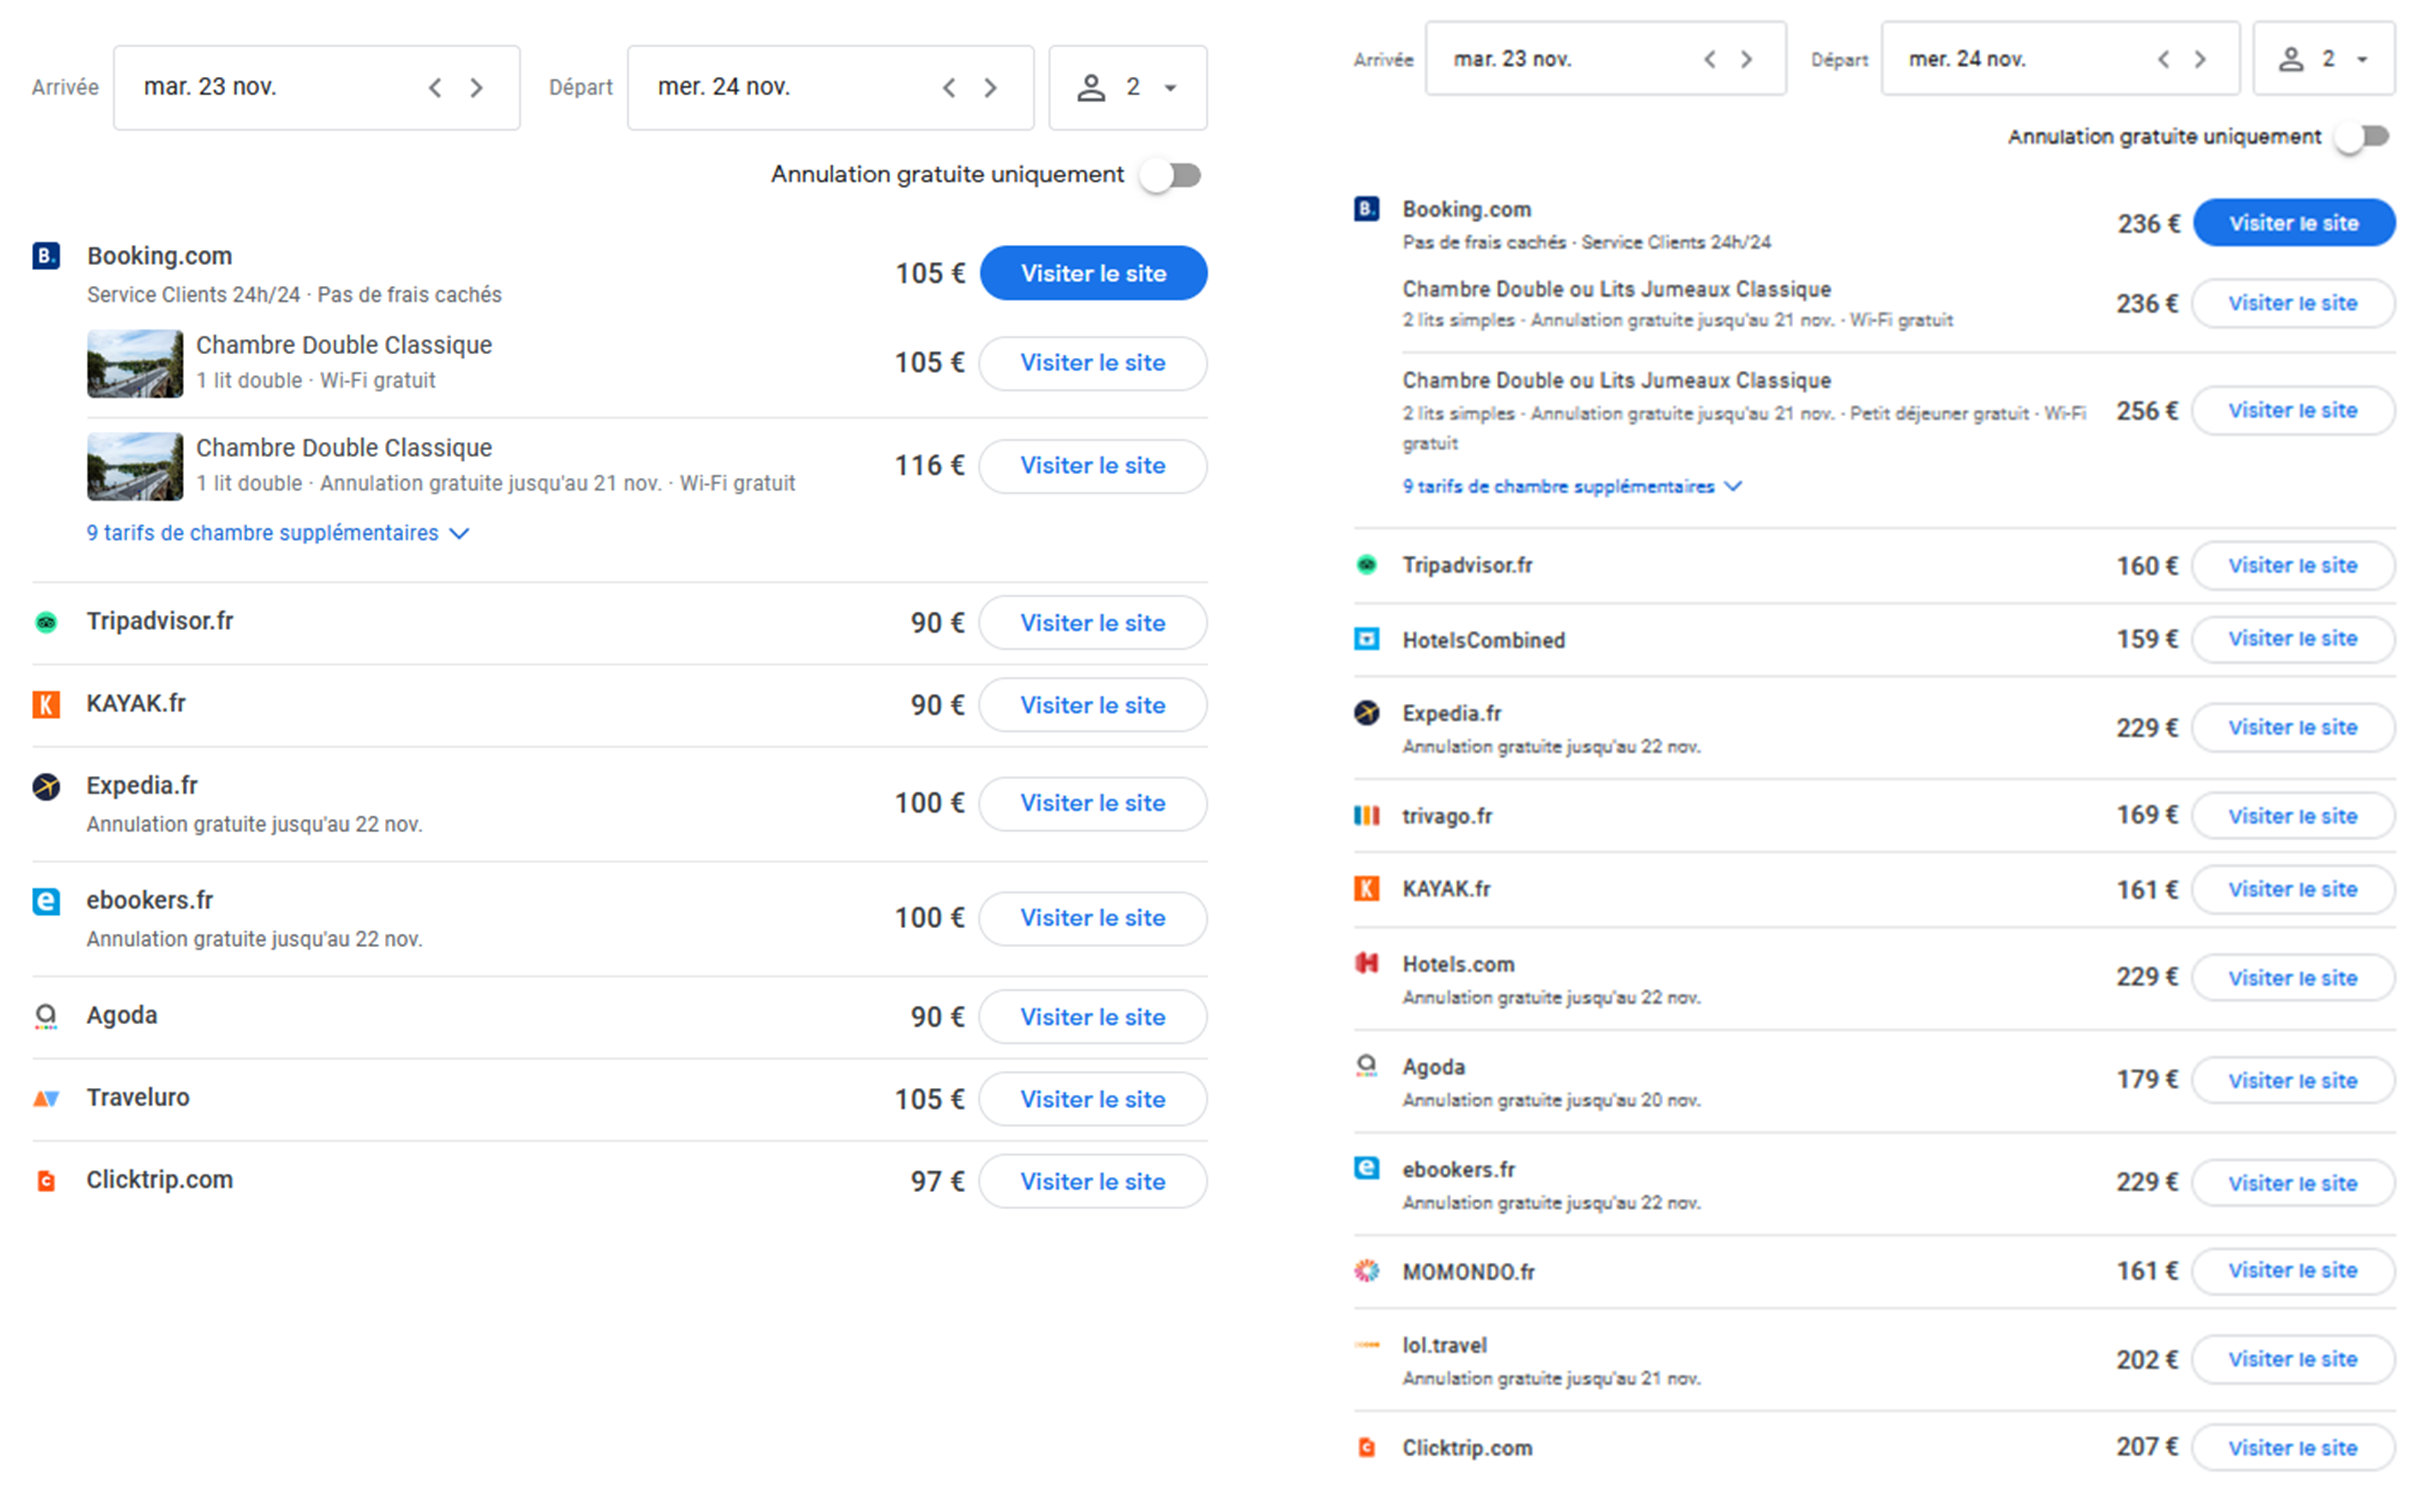Image resolution: width=2426 pixels, height=1485 pixels.
Task: Toggle free cancellation only in right panel
Action: pyautogui.click(x=2362, y=137)
